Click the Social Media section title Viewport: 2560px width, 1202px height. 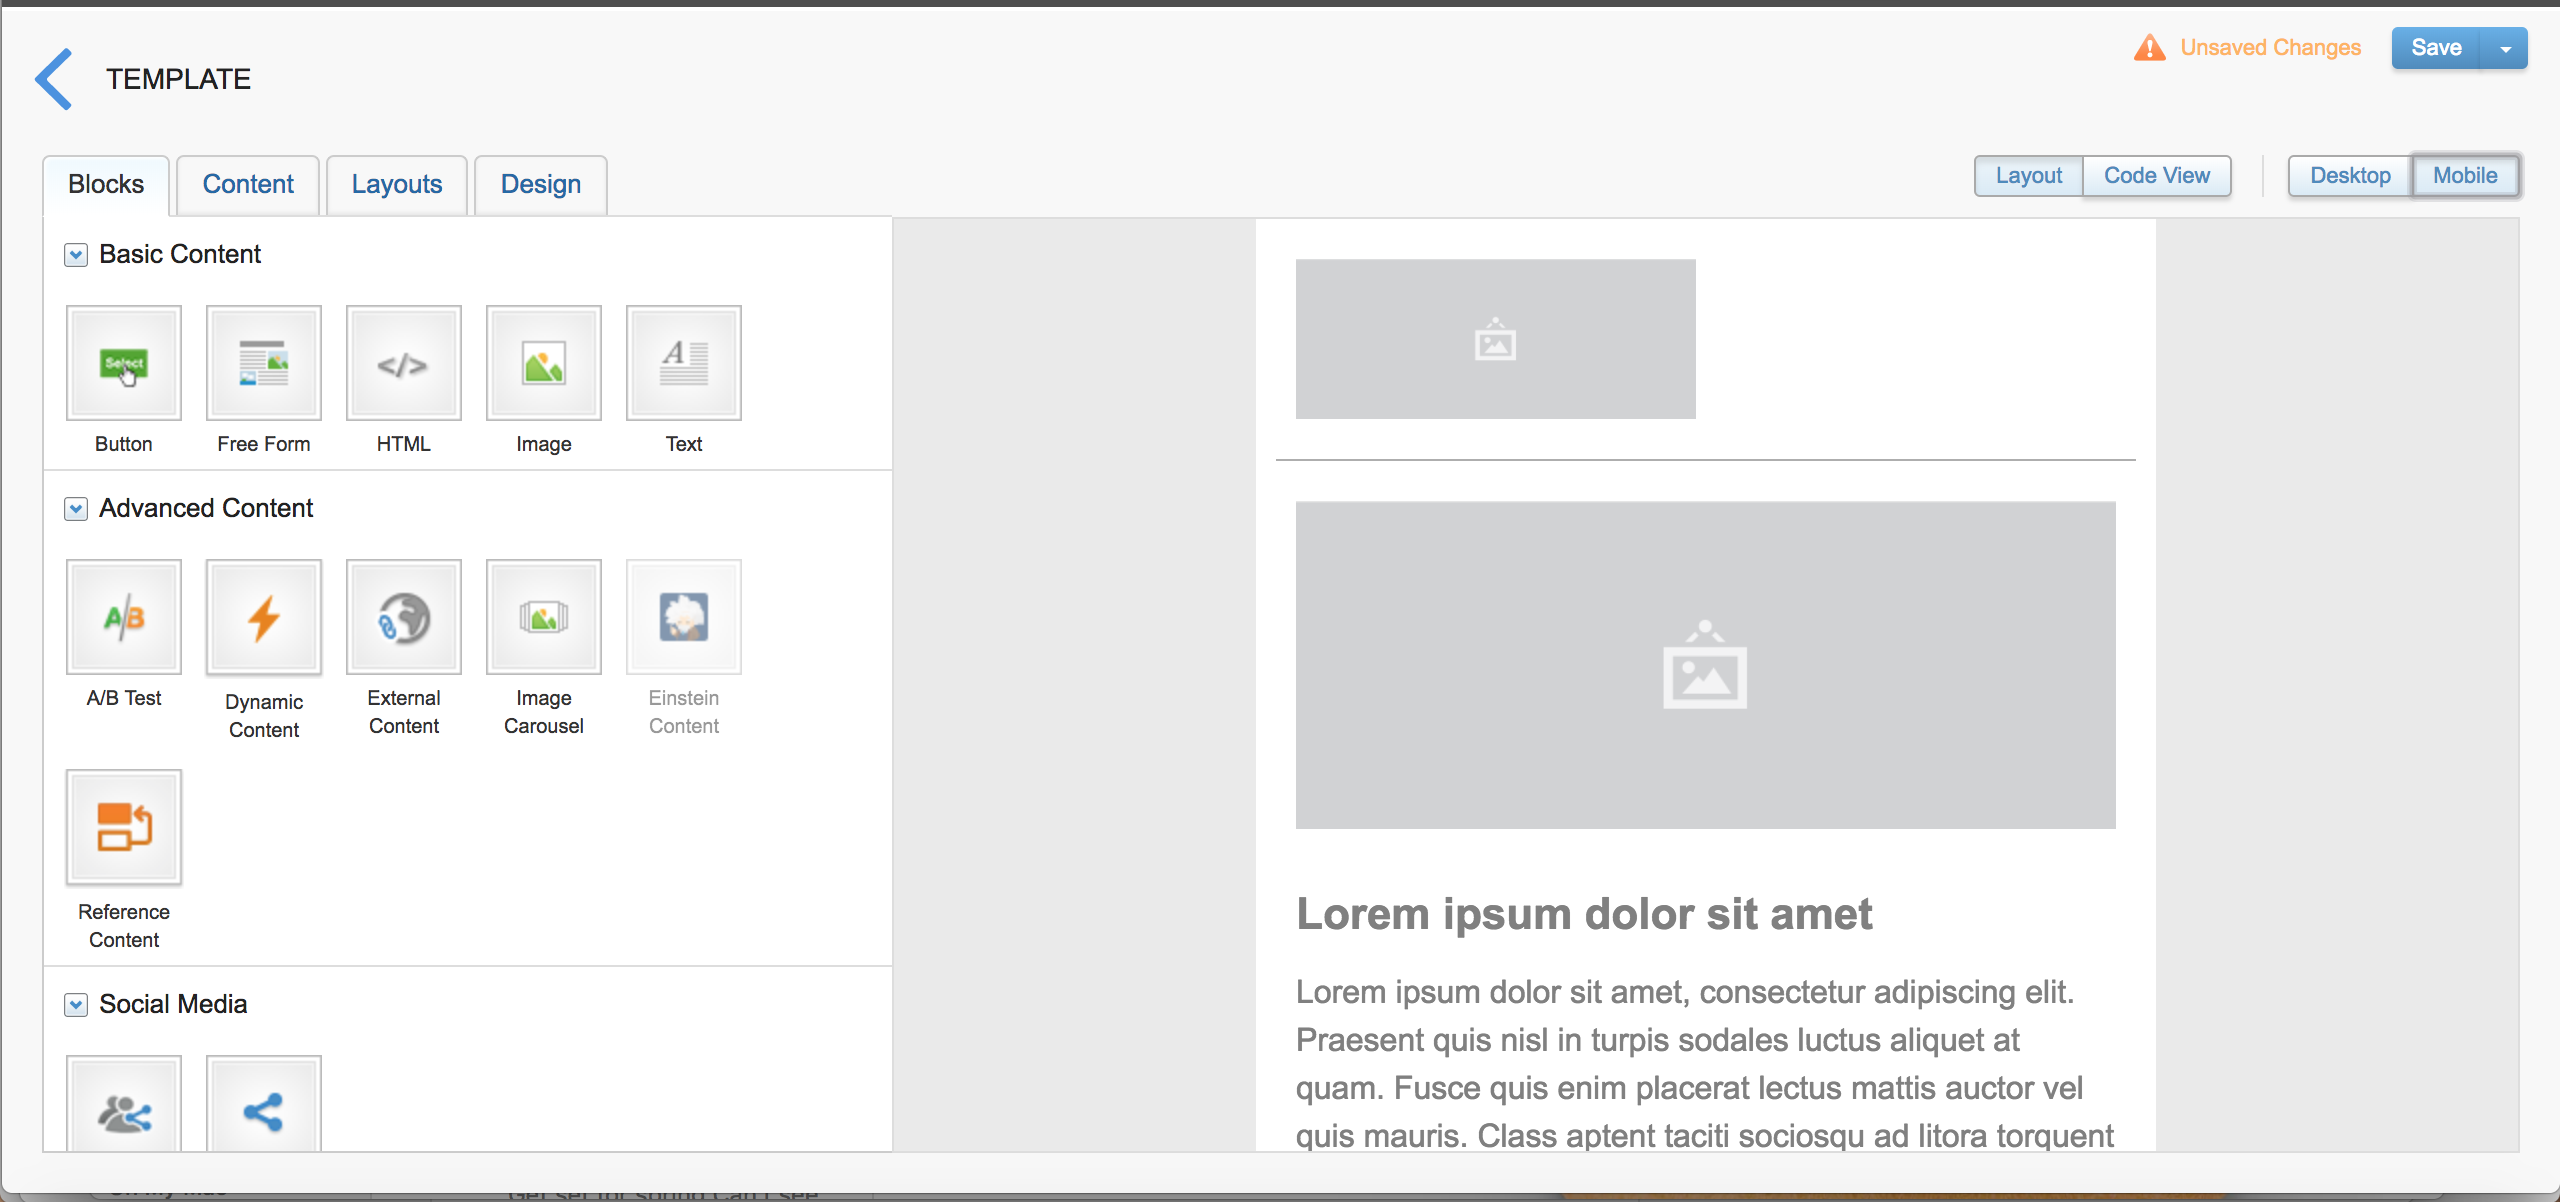(x=173, y=1005)
